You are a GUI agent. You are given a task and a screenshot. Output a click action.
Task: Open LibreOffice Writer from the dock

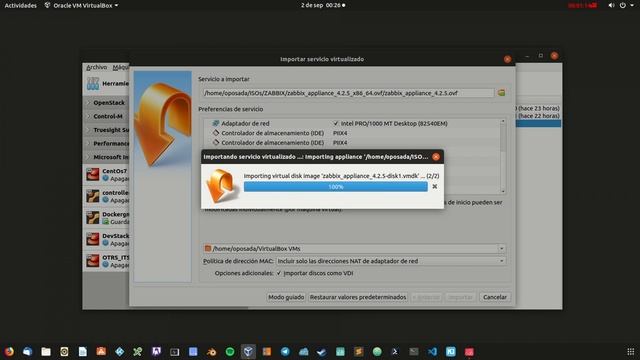pos(82,351)
